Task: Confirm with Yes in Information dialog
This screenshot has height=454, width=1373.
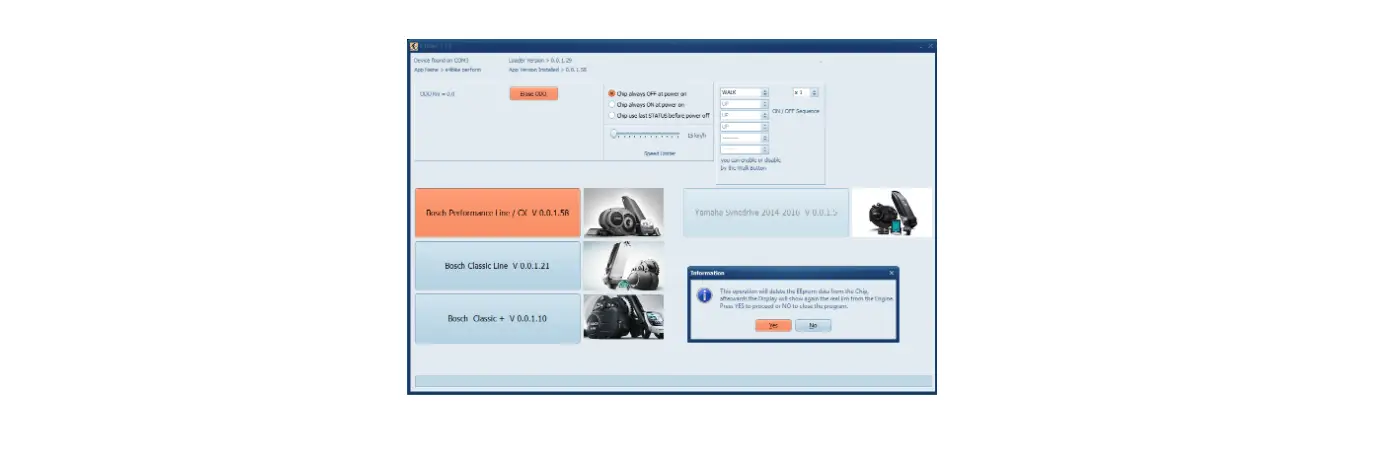Action: coord(773,325)
